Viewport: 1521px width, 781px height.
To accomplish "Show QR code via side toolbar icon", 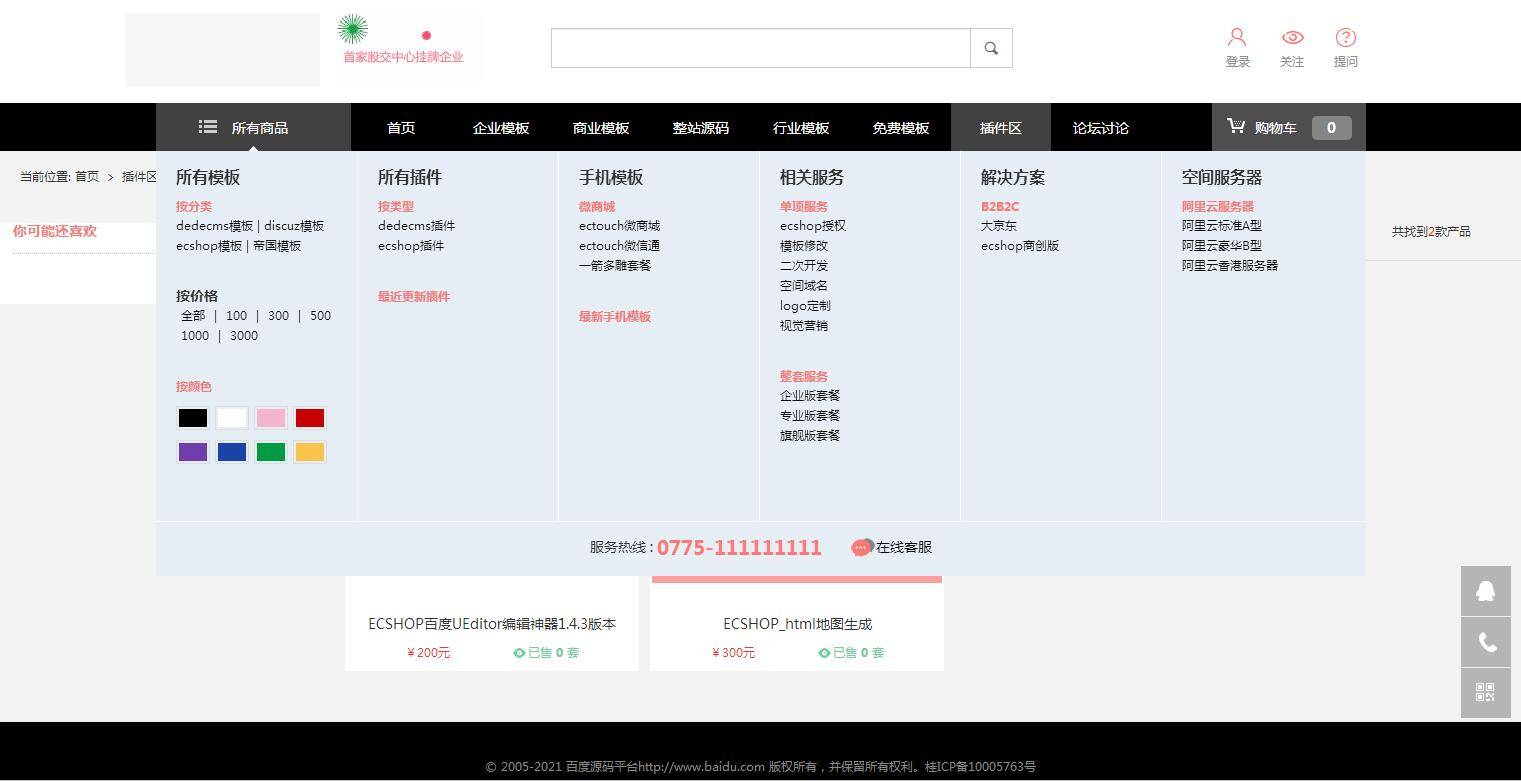I will (x=1485, y=692).
